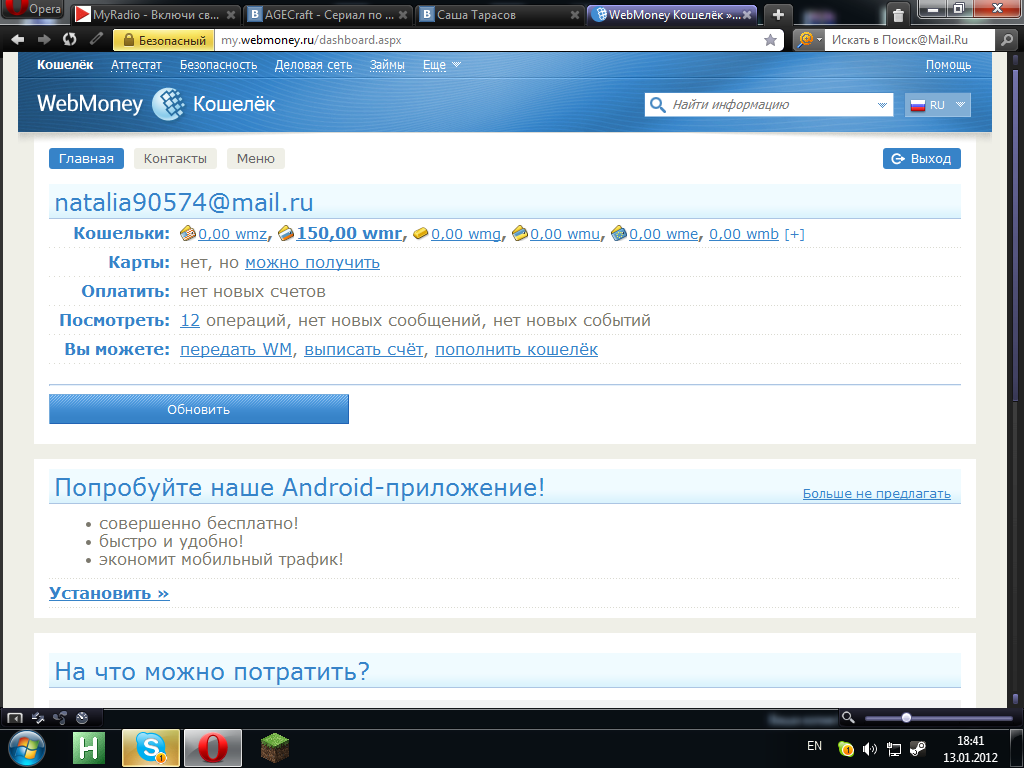
Task: Bookmark the page with the star icon
Action: (771, 40)
